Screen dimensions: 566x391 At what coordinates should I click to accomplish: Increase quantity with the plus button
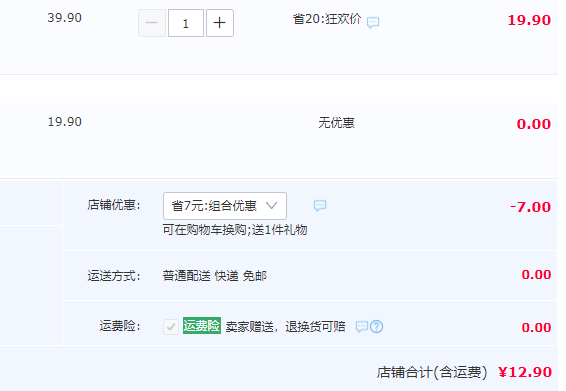(x=219, y=23)
